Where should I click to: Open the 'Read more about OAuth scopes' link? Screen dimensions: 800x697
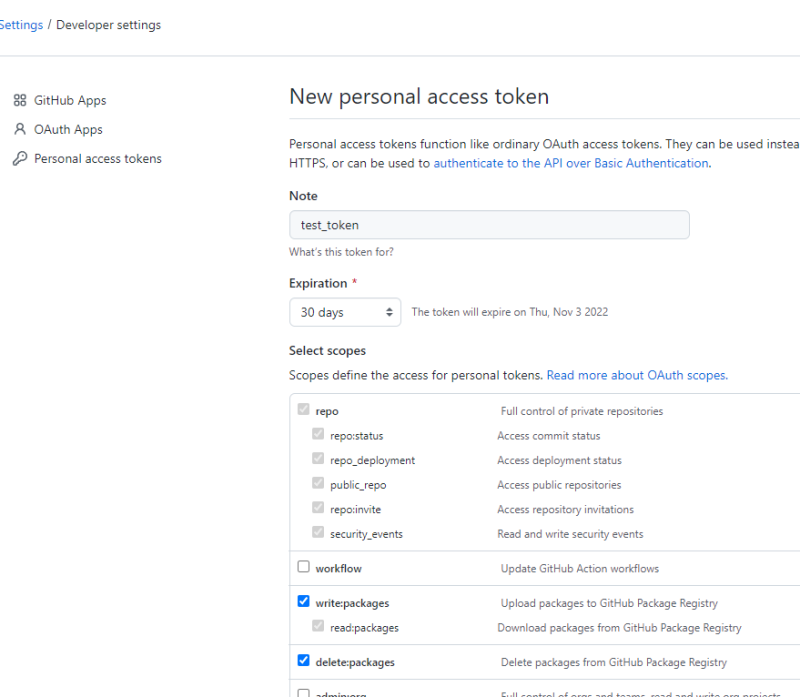pos(637,375)
